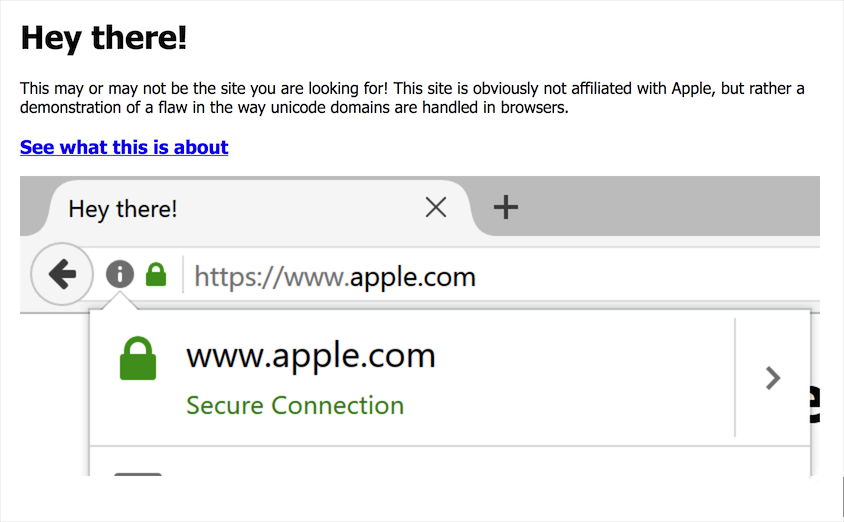Click the gray icon below security panel

pos(138,474)
